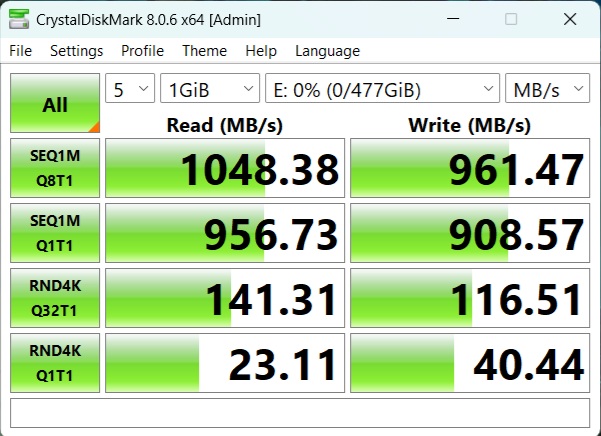
Task: Open the Profile menu
Action: tap(142, 51)
